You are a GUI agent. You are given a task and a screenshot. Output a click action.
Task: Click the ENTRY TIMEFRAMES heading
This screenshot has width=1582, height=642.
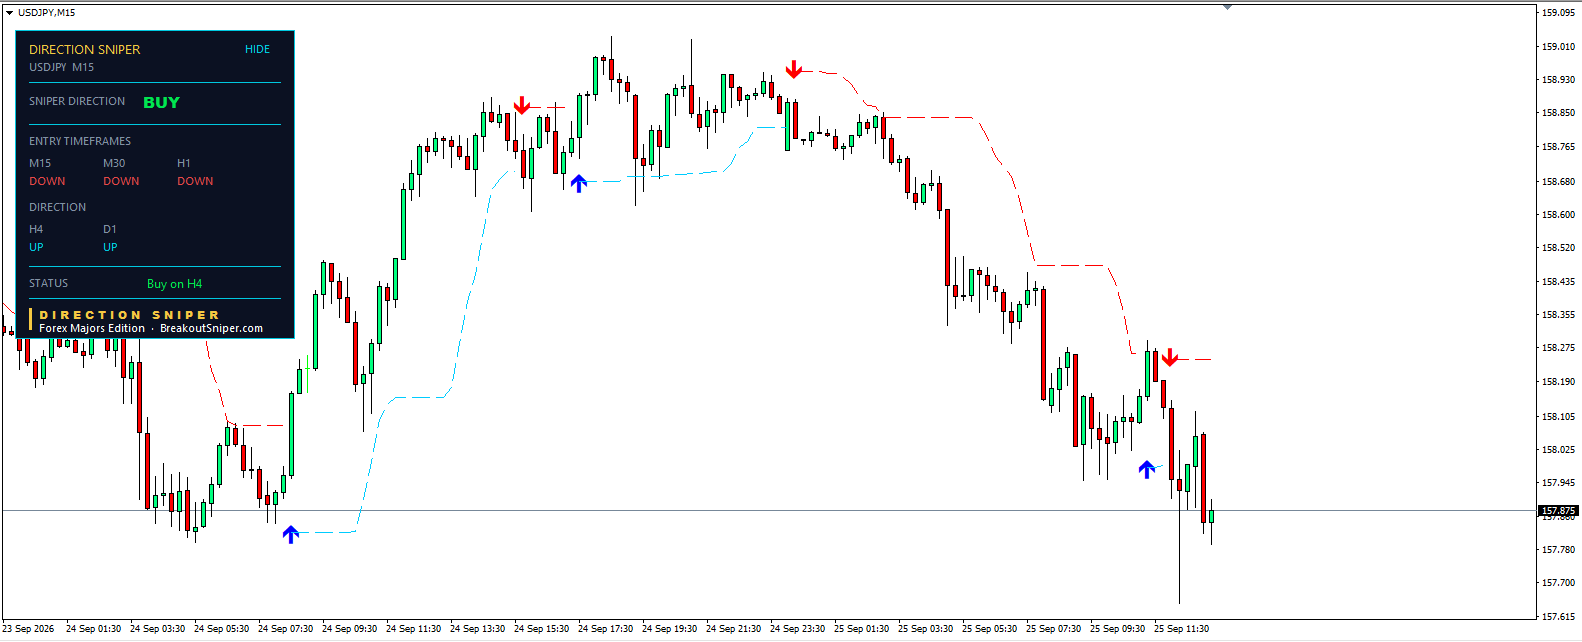point(80,141)
